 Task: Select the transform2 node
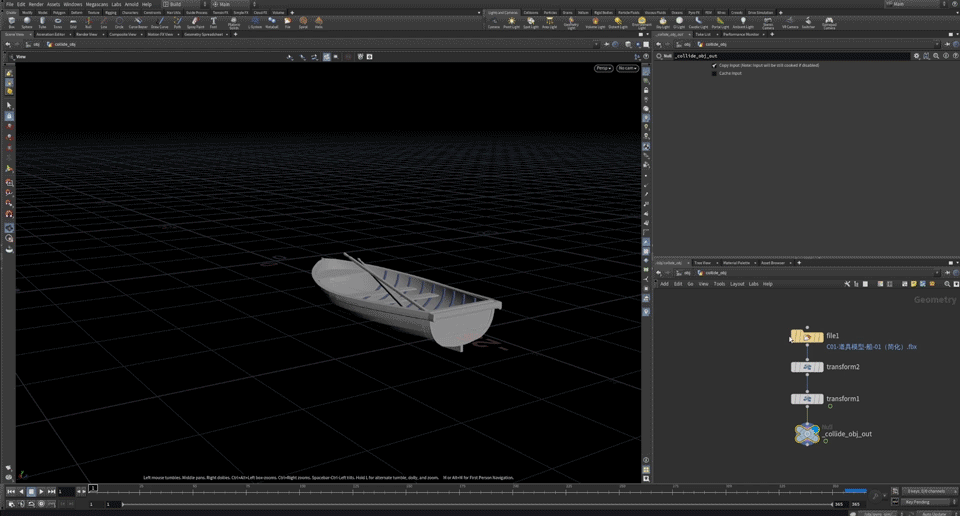807,367
